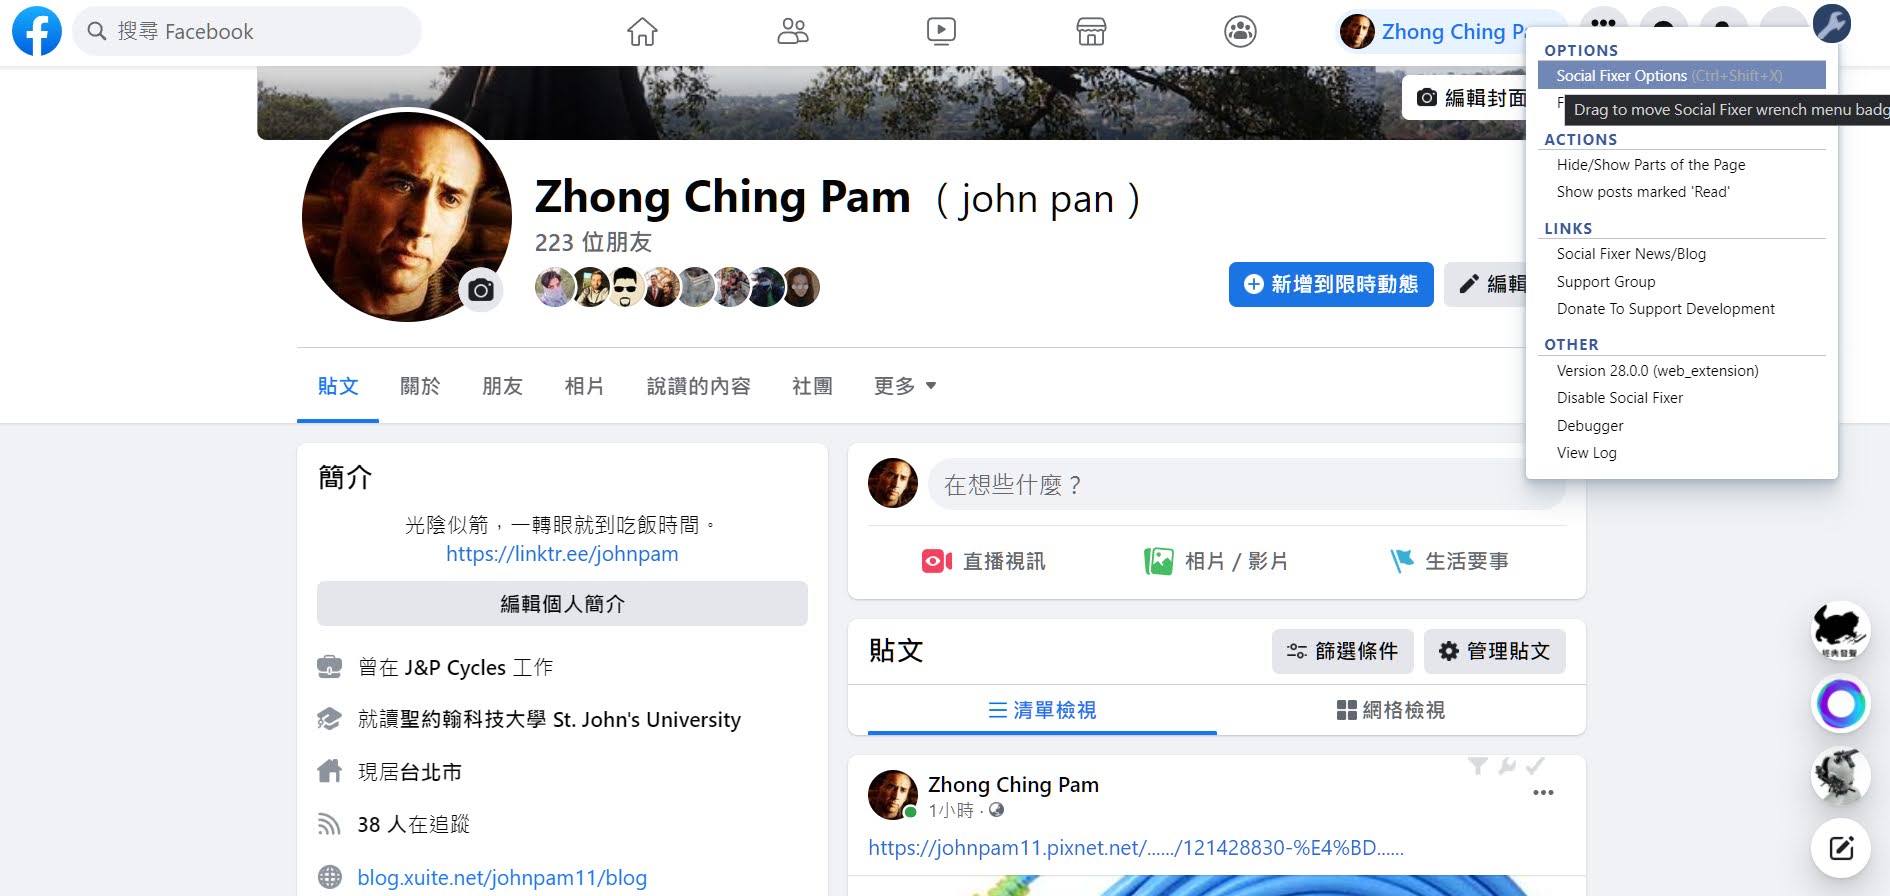Click the house icon beside 現居台北市

[329, 771]
